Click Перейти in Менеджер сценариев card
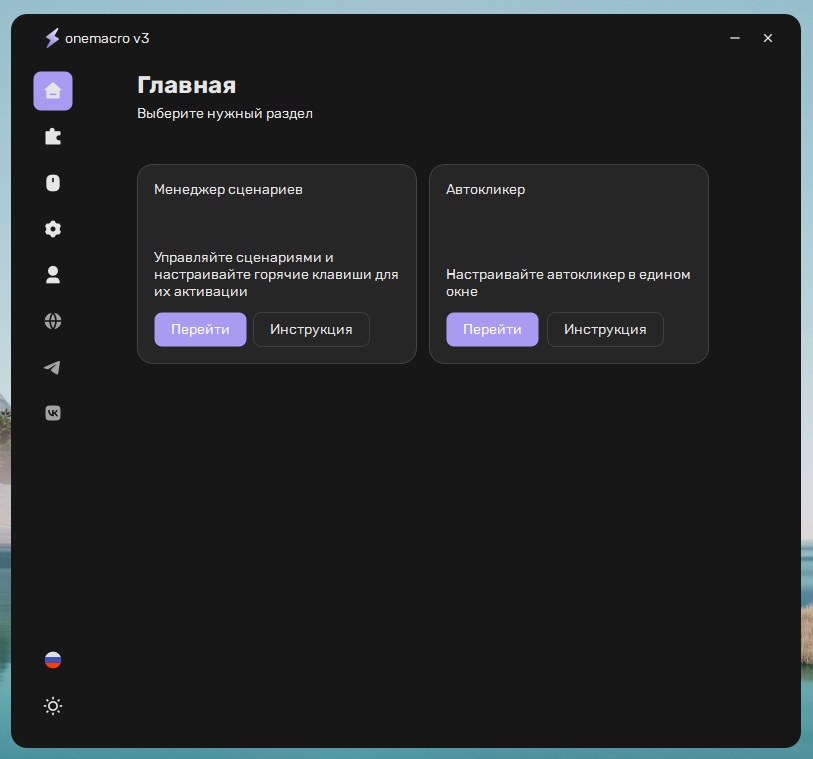This screenshot has width=813, height=759. point(200,329)
